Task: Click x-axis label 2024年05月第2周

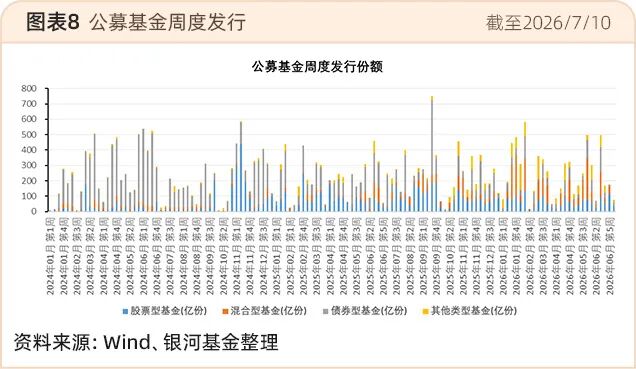Action: (130, 256)
